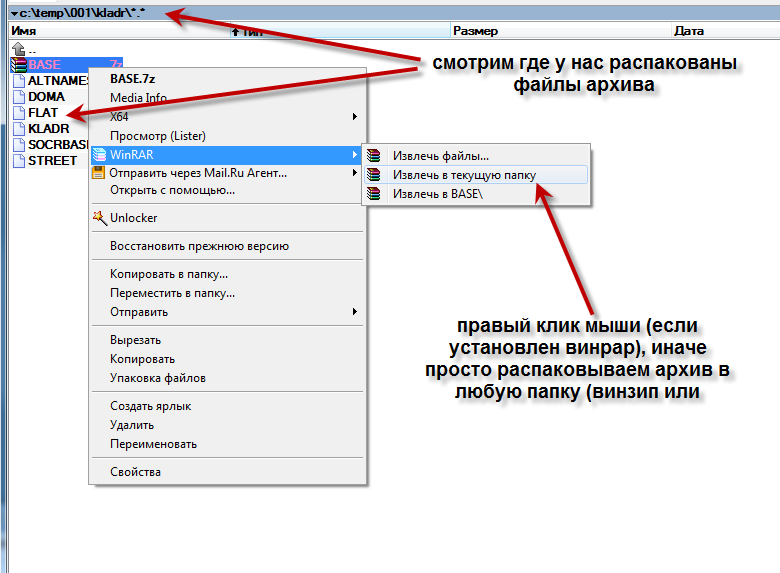The width and height of the screenshot is (780, 573).
Task: Click the BASE archive file icon
Action: pos(18,65)
